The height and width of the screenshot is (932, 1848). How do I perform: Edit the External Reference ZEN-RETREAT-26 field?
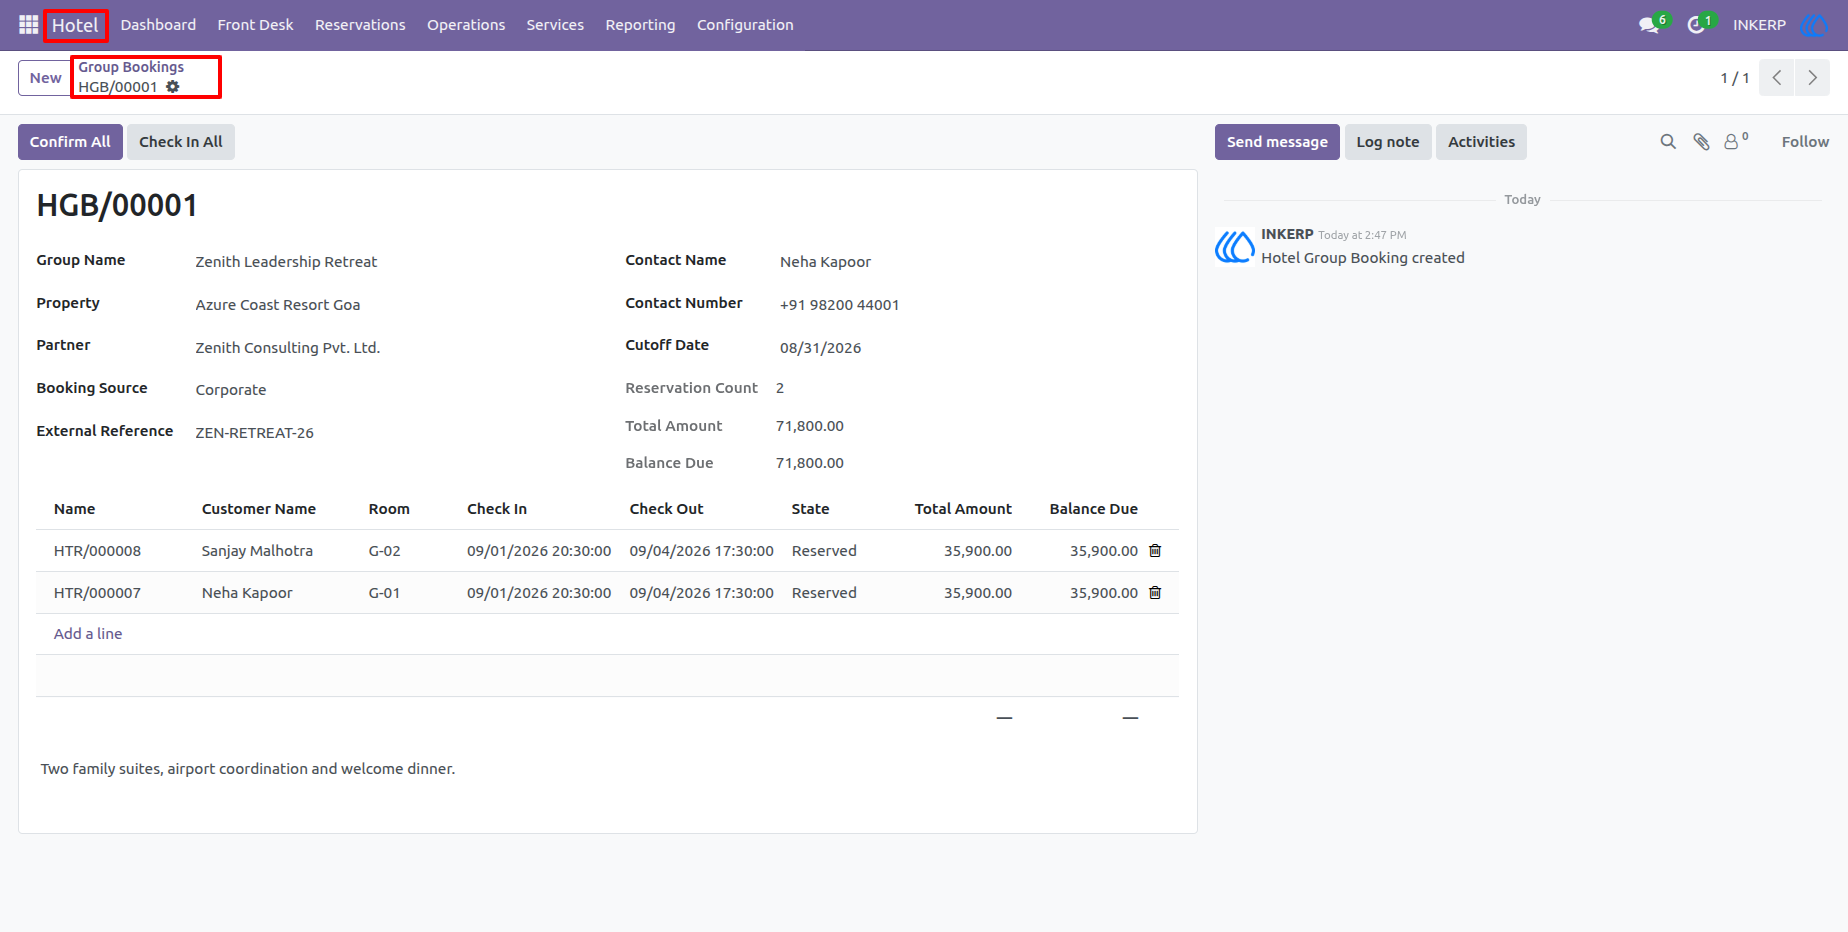[390, 433]
